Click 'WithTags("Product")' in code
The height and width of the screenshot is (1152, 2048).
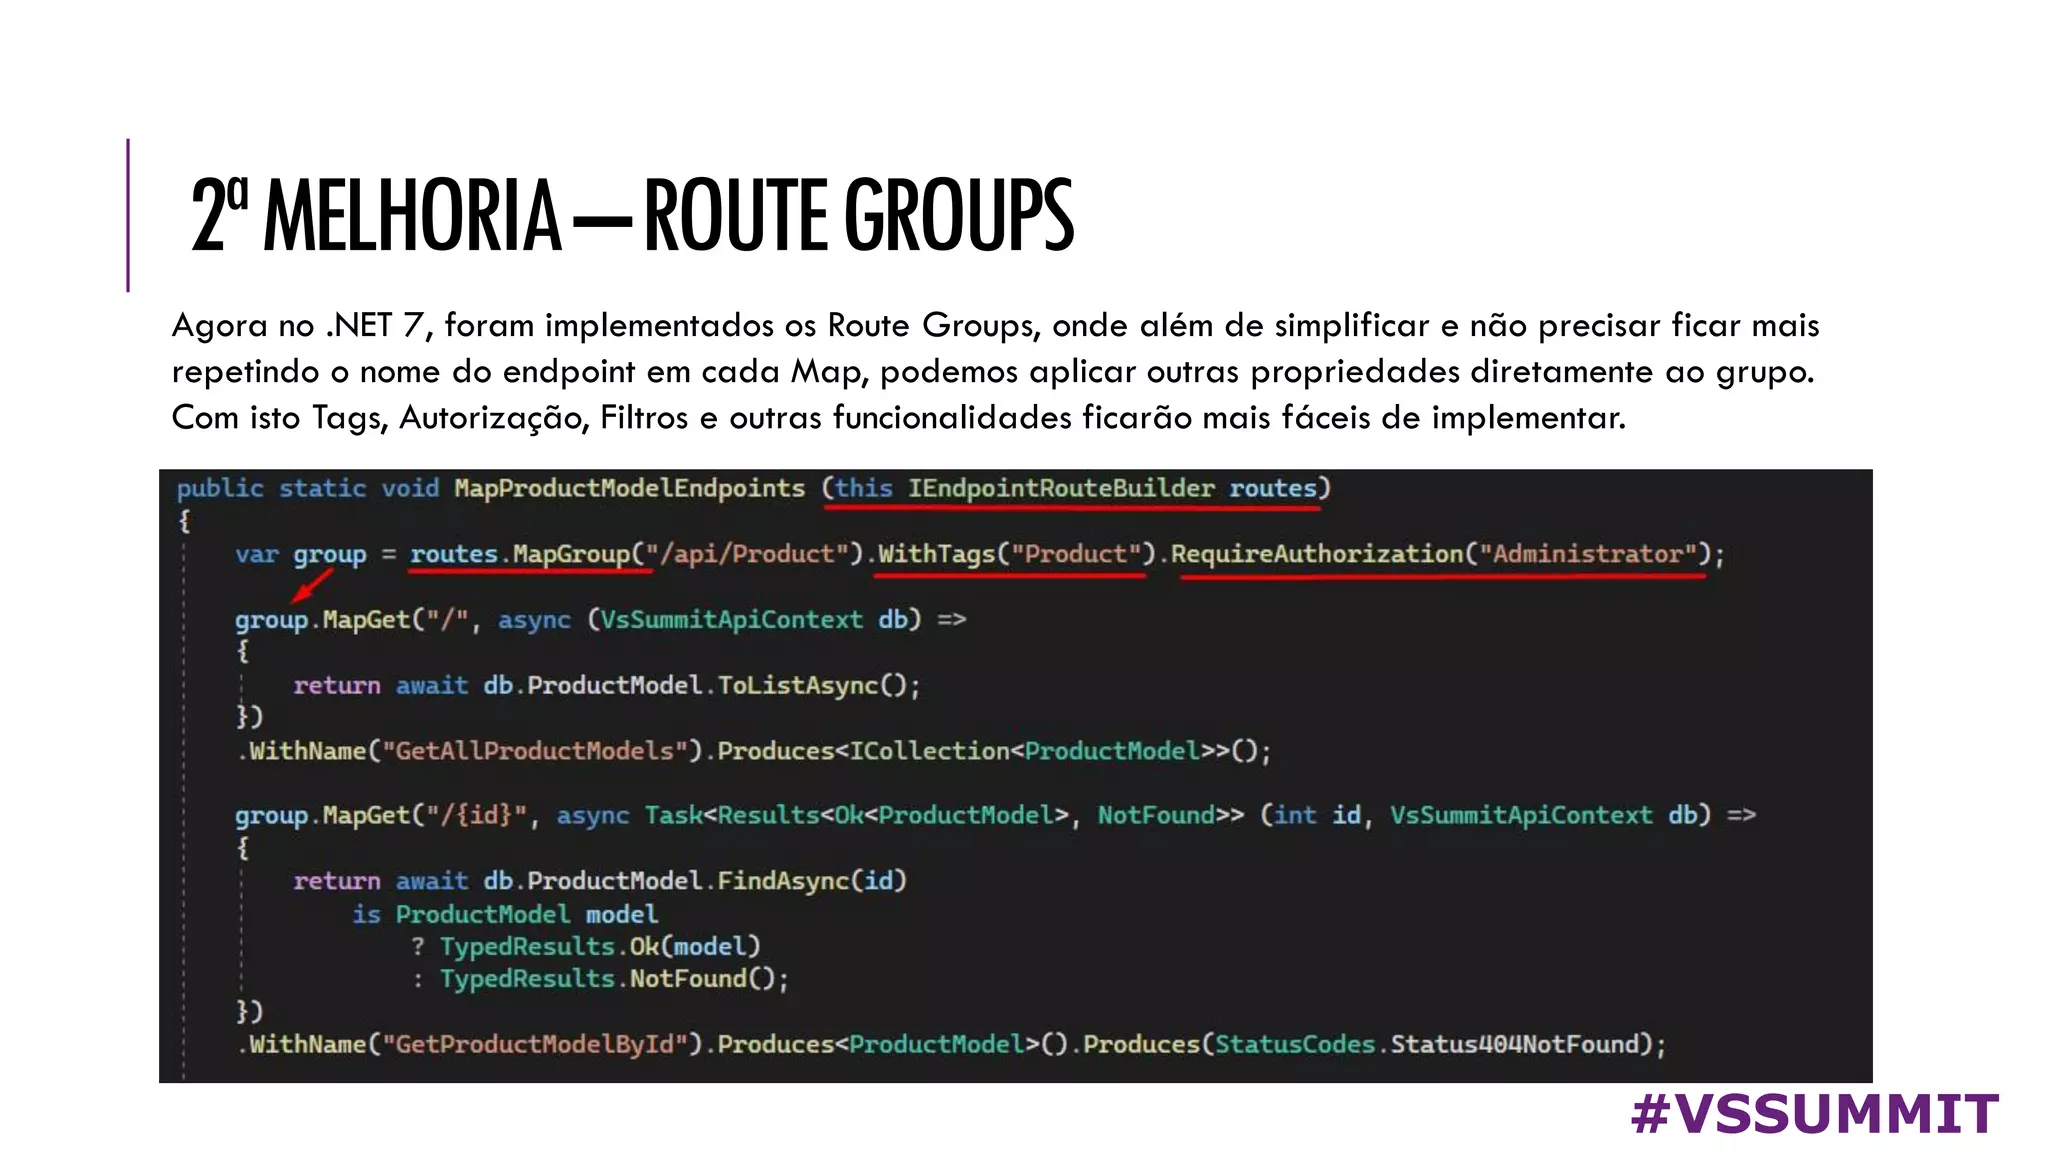pos(1017,554)
